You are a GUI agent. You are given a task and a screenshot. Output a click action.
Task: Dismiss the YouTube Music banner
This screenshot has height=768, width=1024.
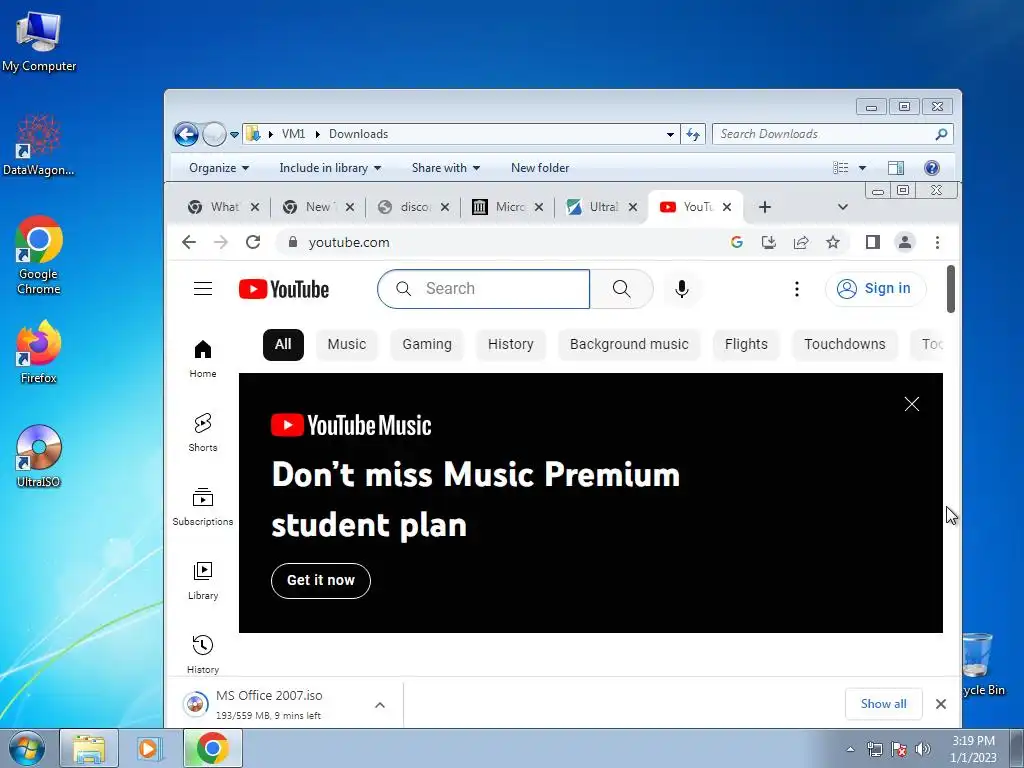tap(912, 404)
